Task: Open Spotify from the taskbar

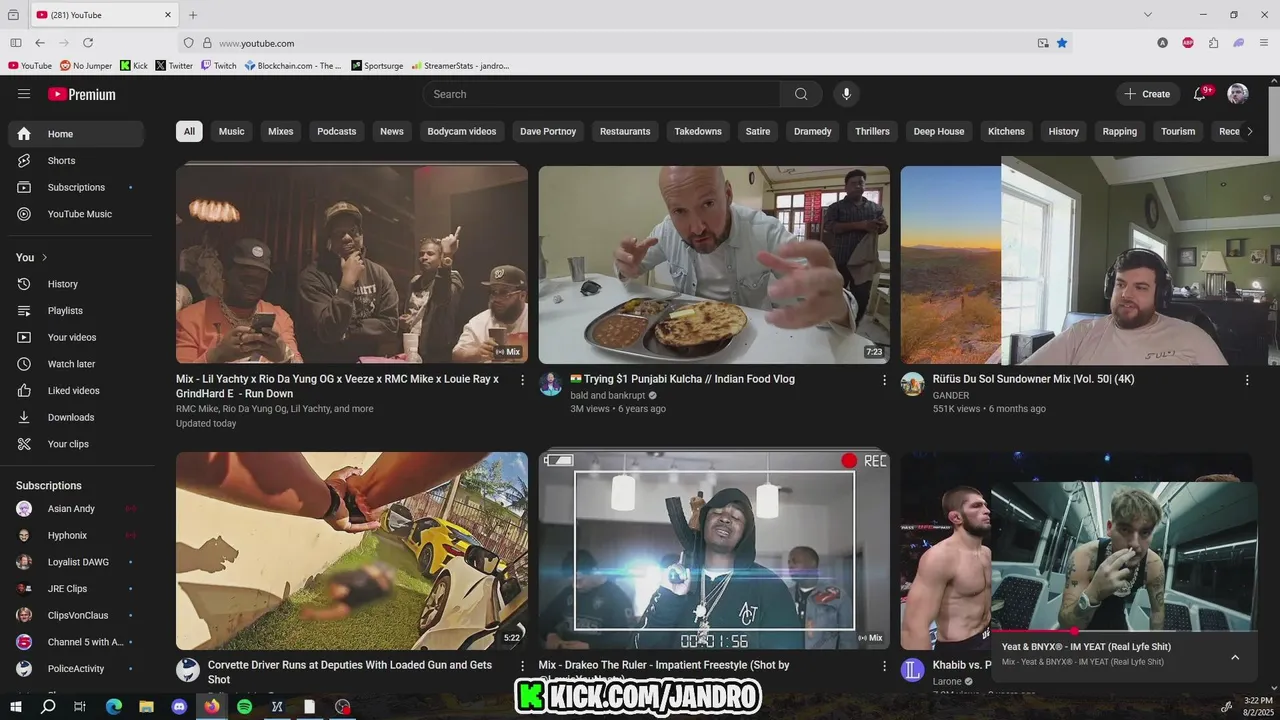Action: [x=245, y=706]
